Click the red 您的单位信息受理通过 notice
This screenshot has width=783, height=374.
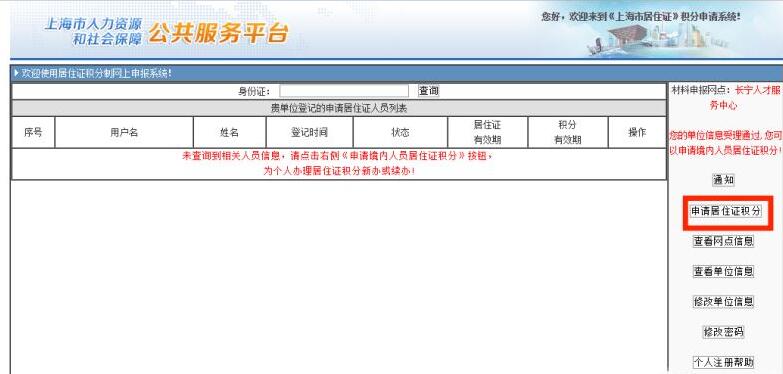[x=726, y=142]
